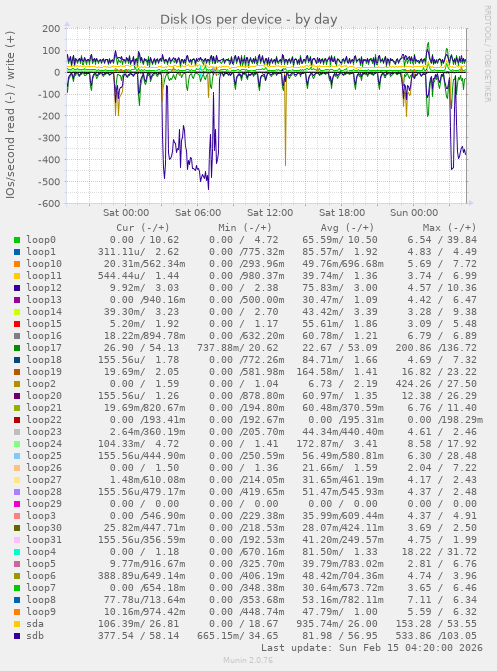The width and height of the screenshot is (497, 671).
Task: Select the 'loop20' legend label
Action: 44,396
